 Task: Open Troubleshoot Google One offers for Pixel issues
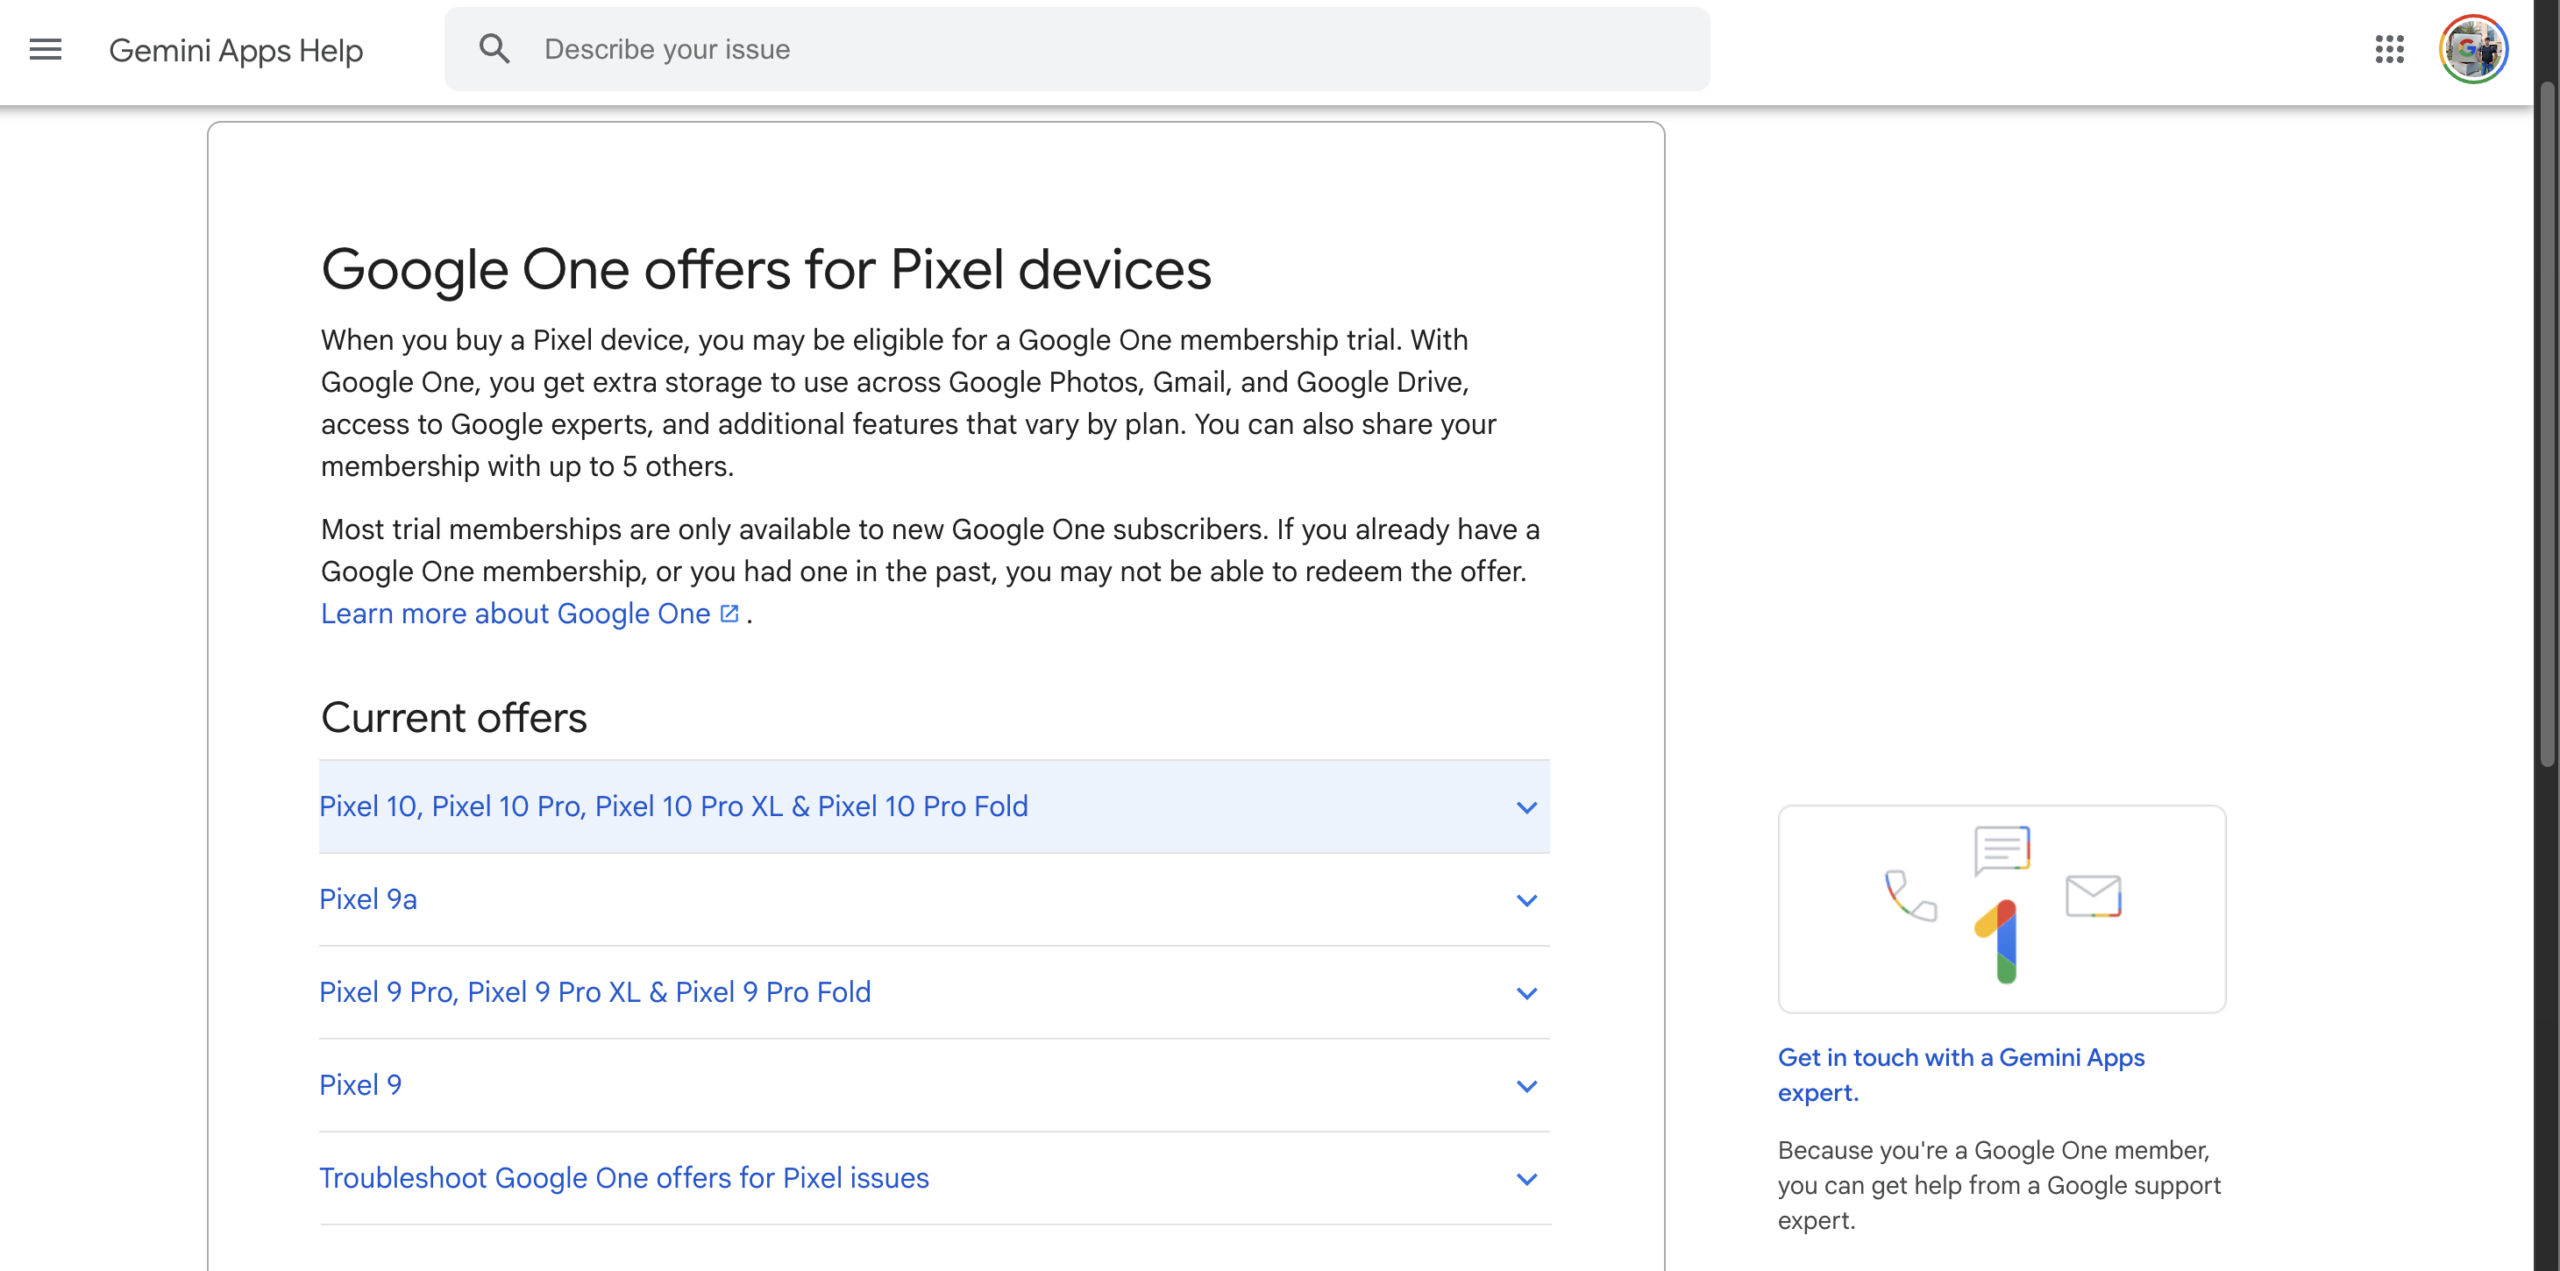[624, 1178]
